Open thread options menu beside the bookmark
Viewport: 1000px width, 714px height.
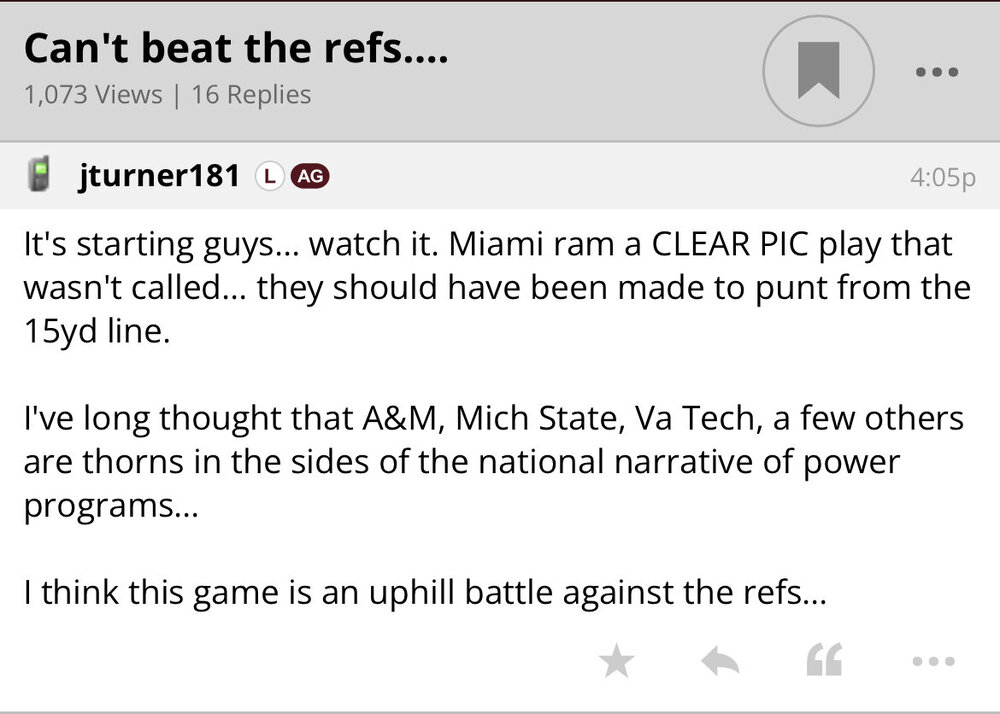[937, 72]
